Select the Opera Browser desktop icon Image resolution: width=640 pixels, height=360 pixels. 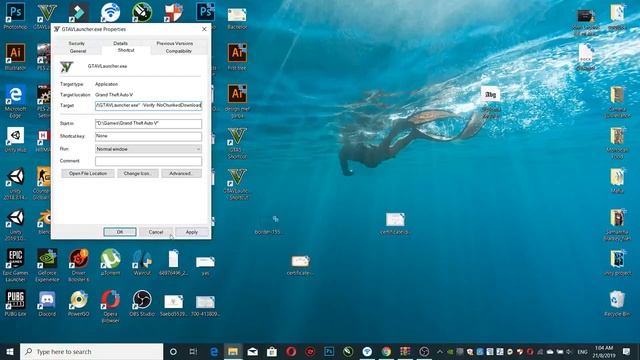110,306
